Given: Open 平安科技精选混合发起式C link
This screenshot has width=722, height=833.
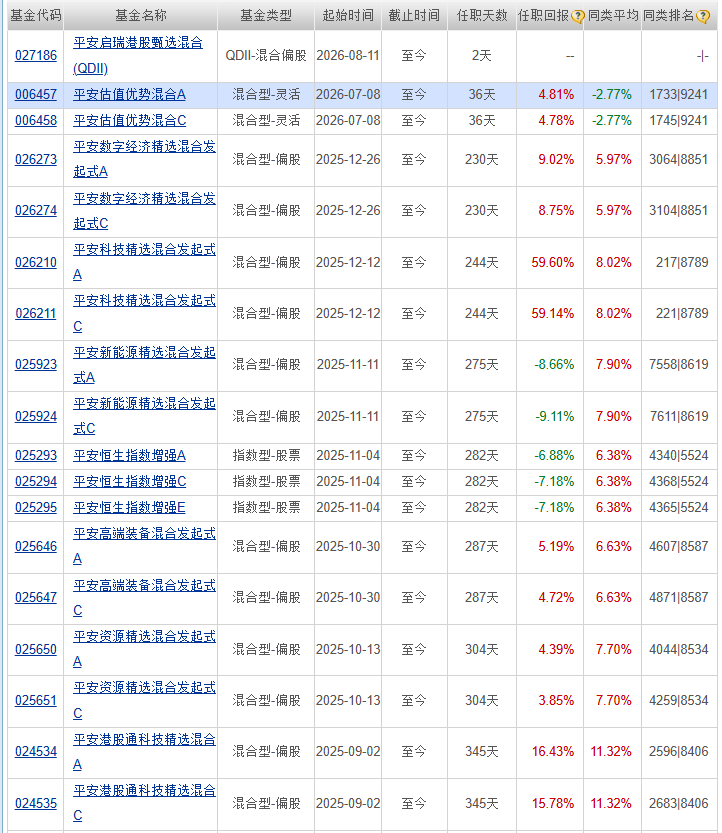Looking at the screenshot, I should pos(145,313).
